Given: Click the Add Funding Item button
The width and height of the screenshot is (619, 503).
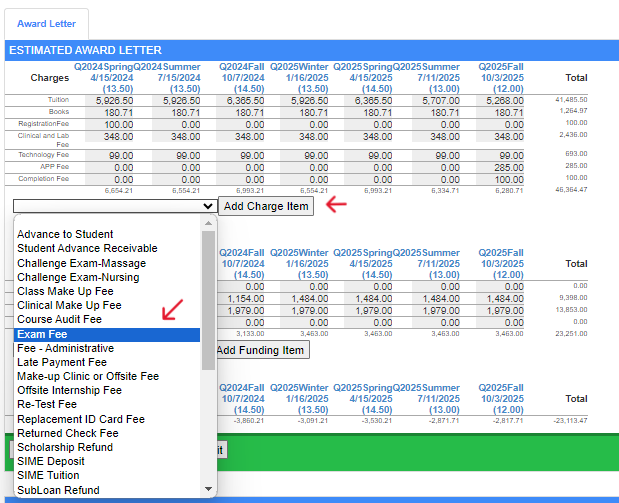Looking at the screenshot, I should click(x=262, y=350).
